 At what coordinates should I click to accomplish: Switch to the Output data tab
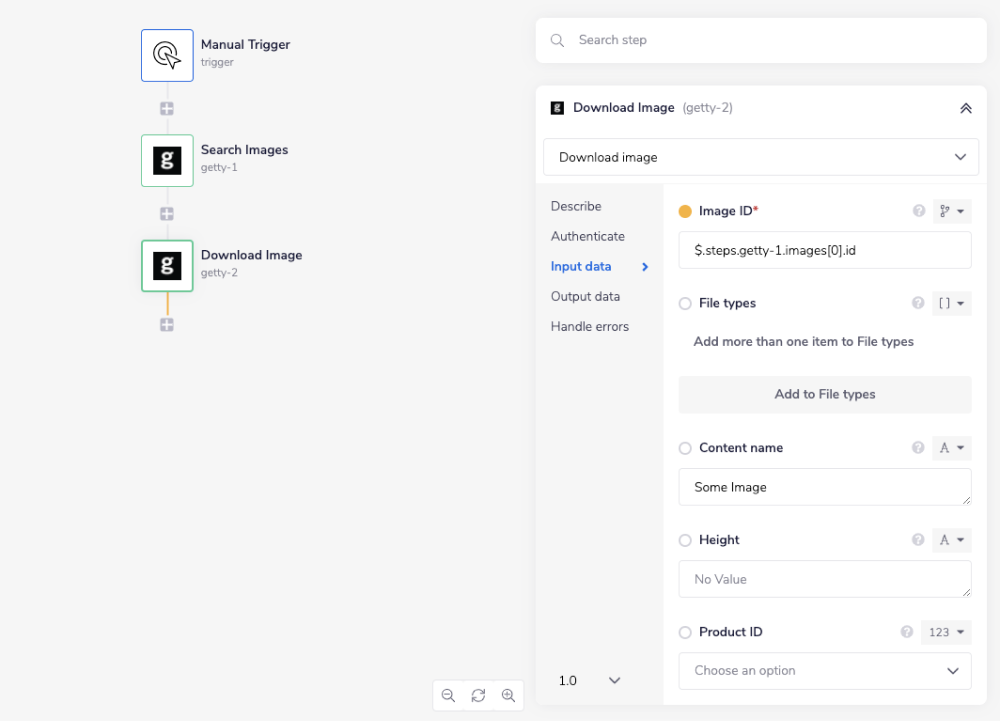(x=585, y=296)
